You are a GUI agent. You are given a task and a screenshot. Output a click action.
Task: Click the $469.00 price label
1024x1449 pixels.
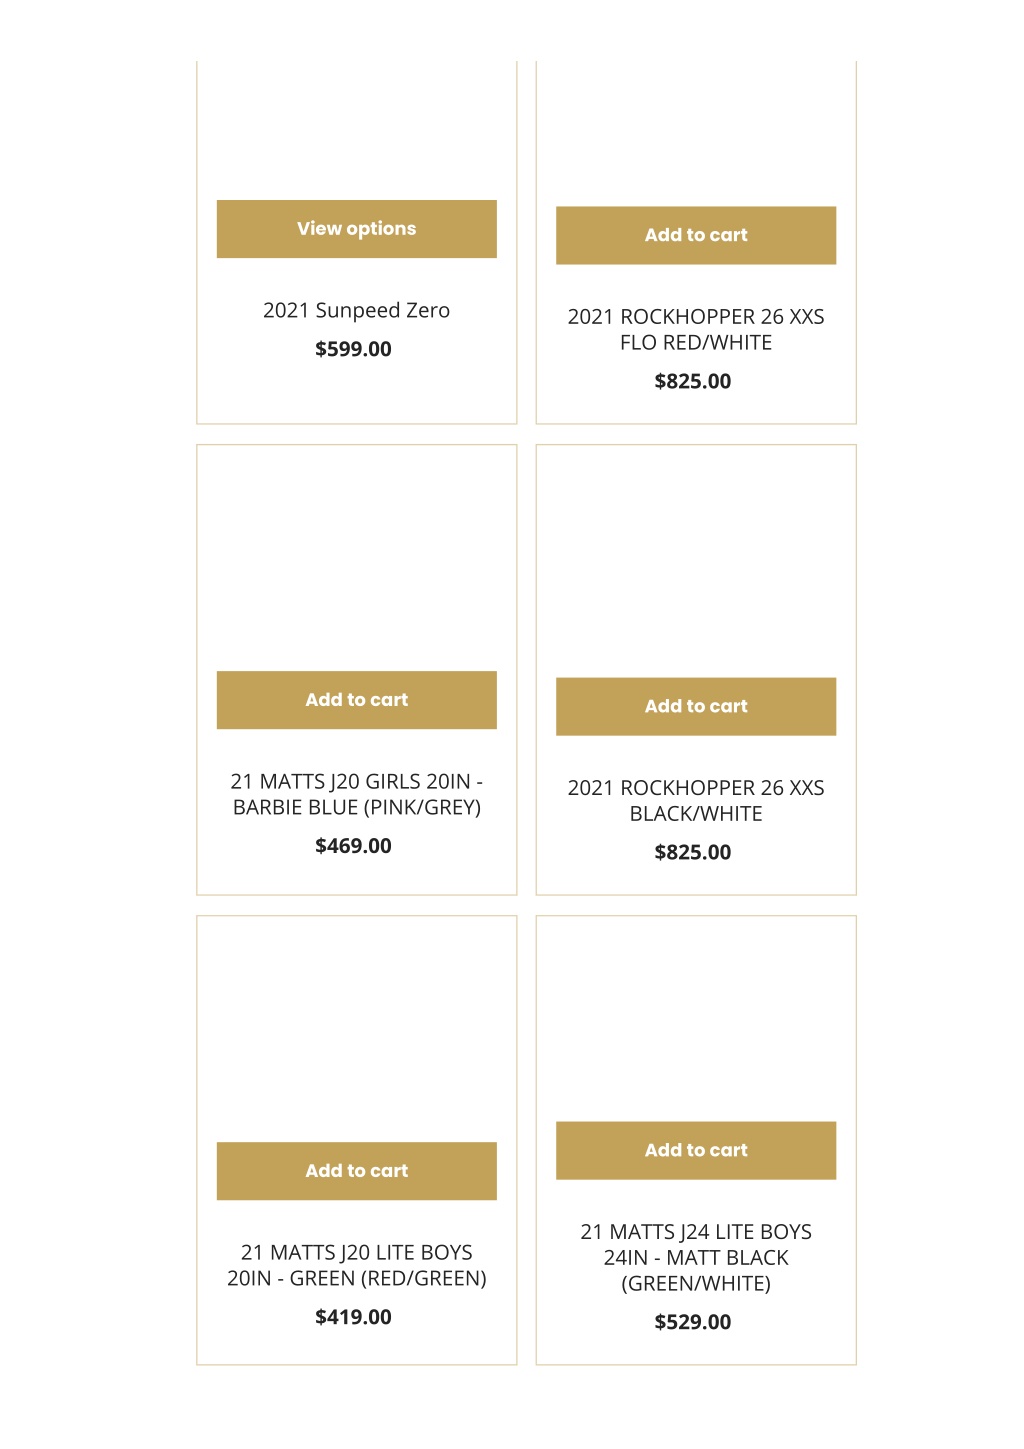353,846
